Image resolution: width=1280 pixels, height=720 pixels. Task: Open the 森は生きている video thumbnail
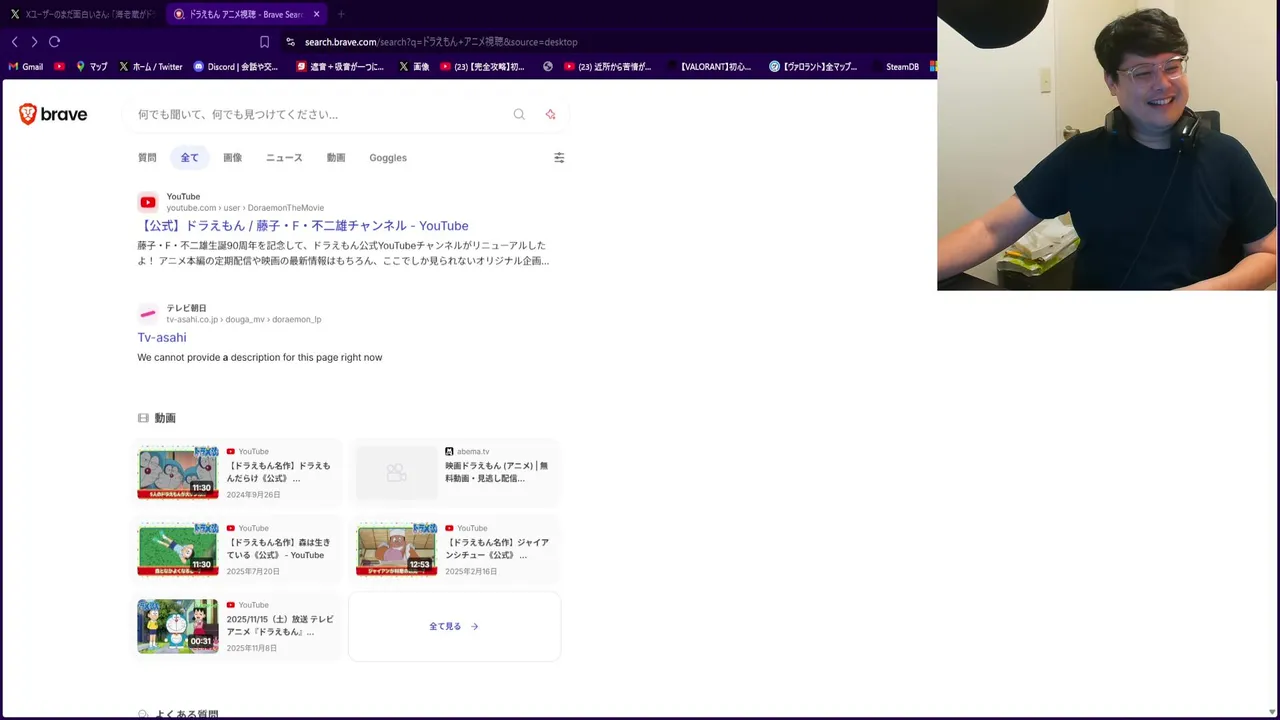[178, 549]
